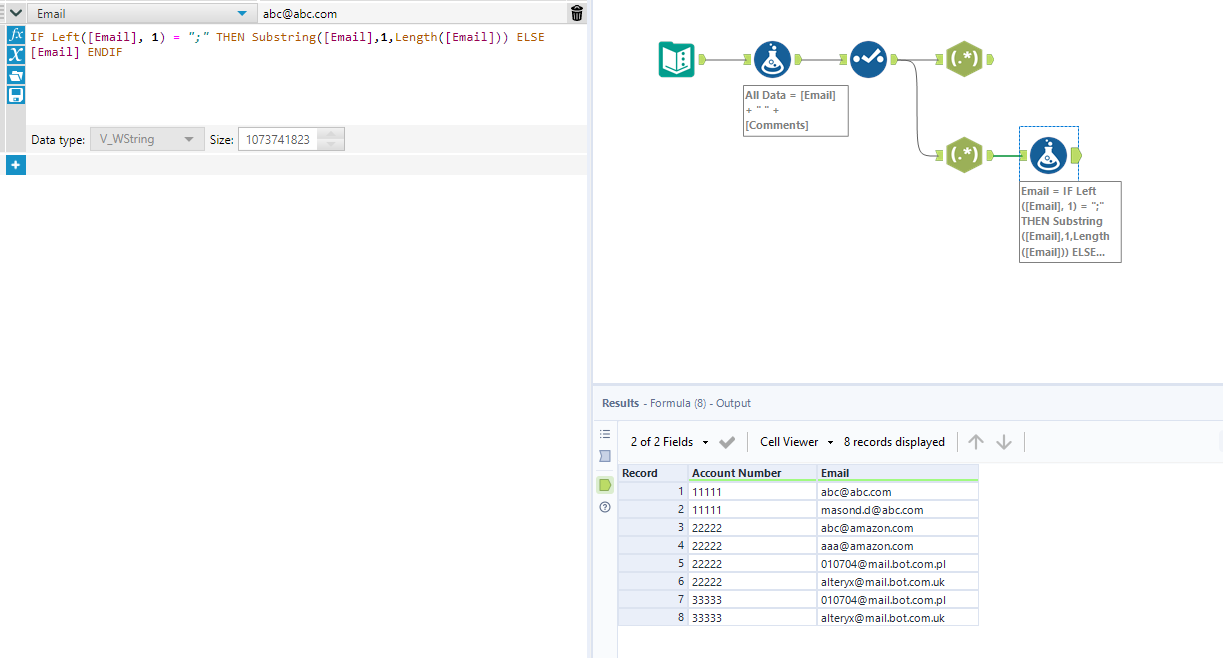Screen dimensions: 1223x658
Task: Select the fx functions icon in expression editor
Action: 15,33
